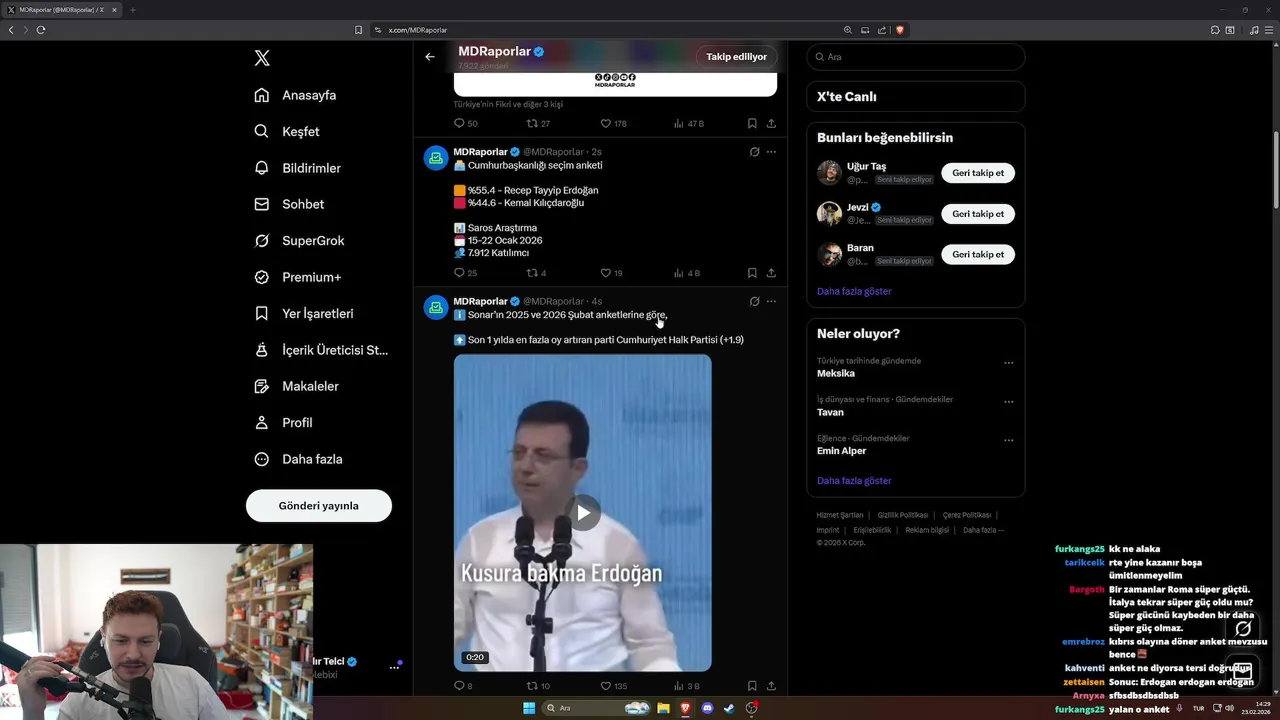1280x720 pixels.
Task: Open Bildirimler notifications
Action: click(x=297, y=168)
